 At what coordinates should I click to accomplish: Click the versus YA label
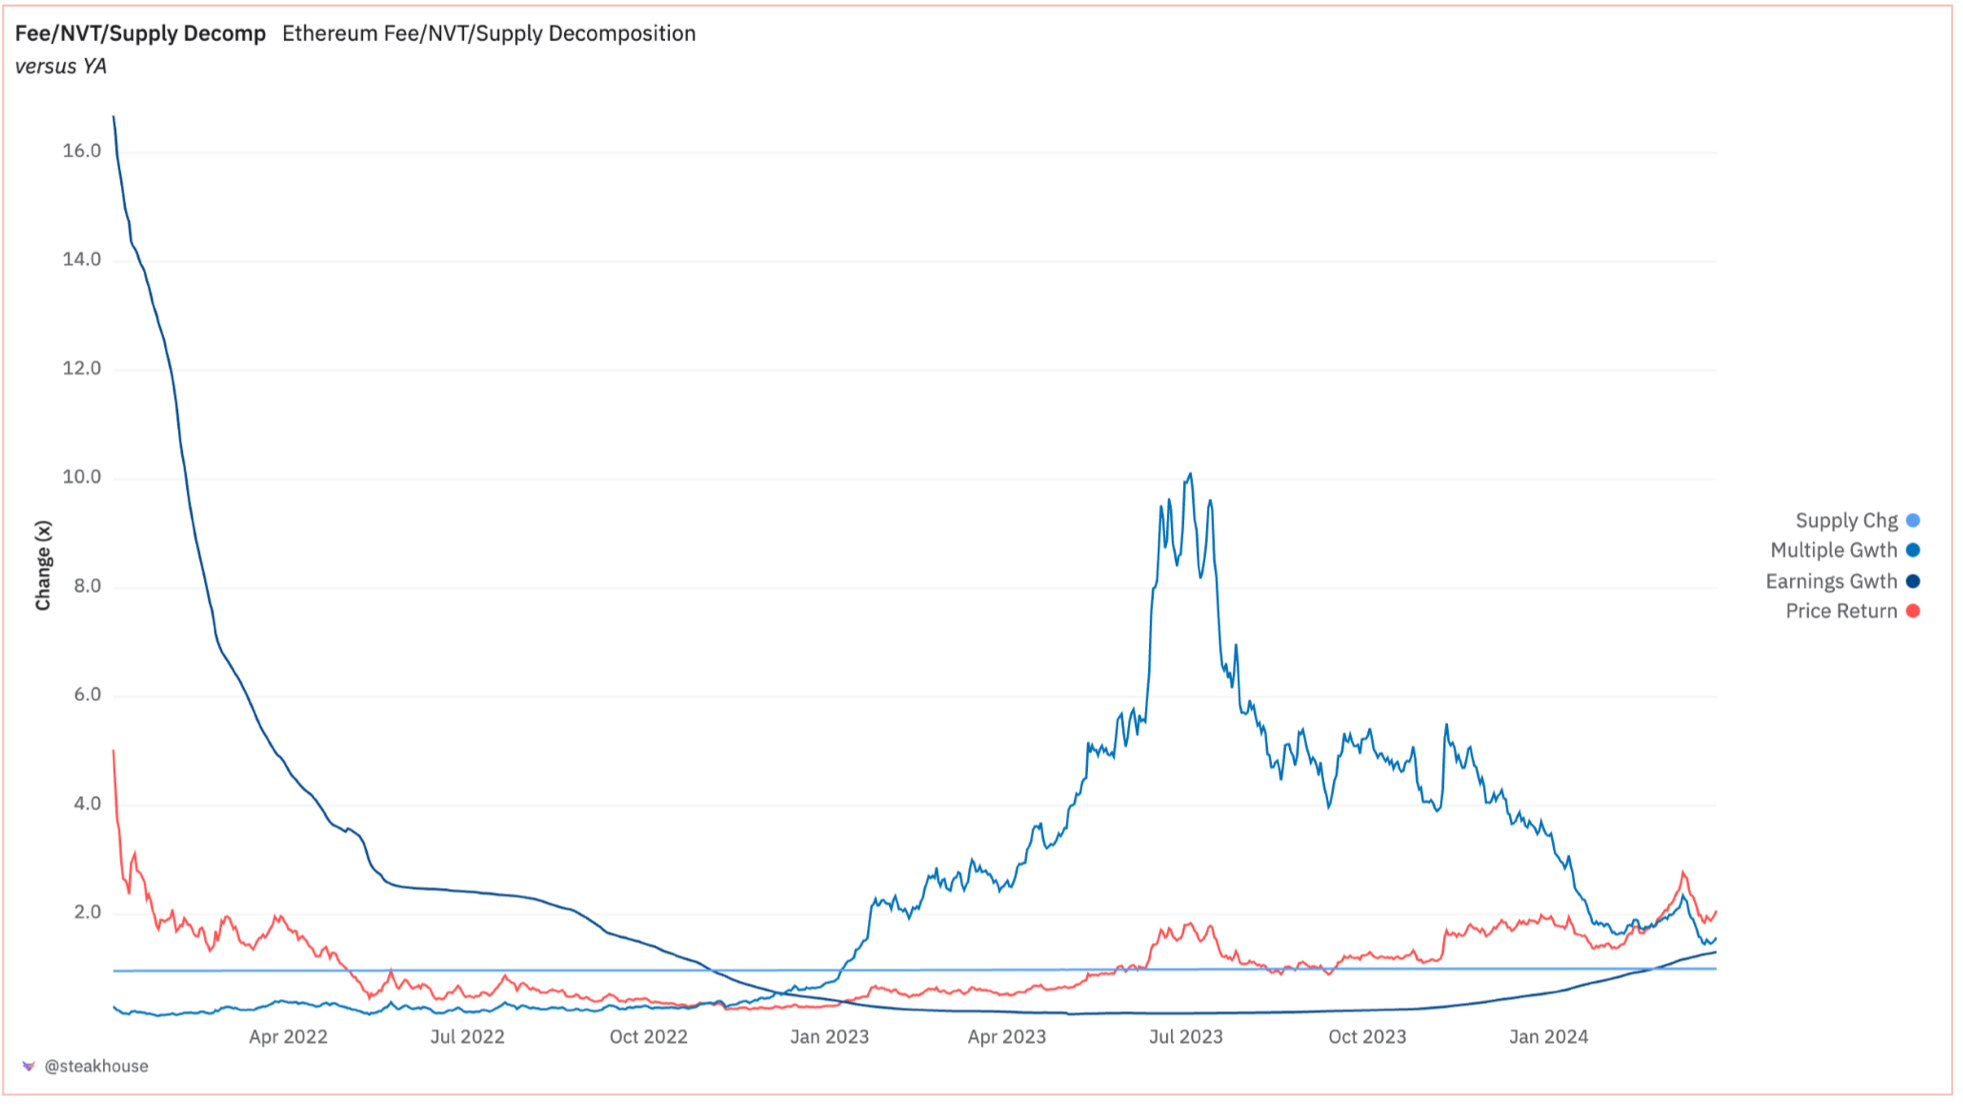(x=61, y=66)
